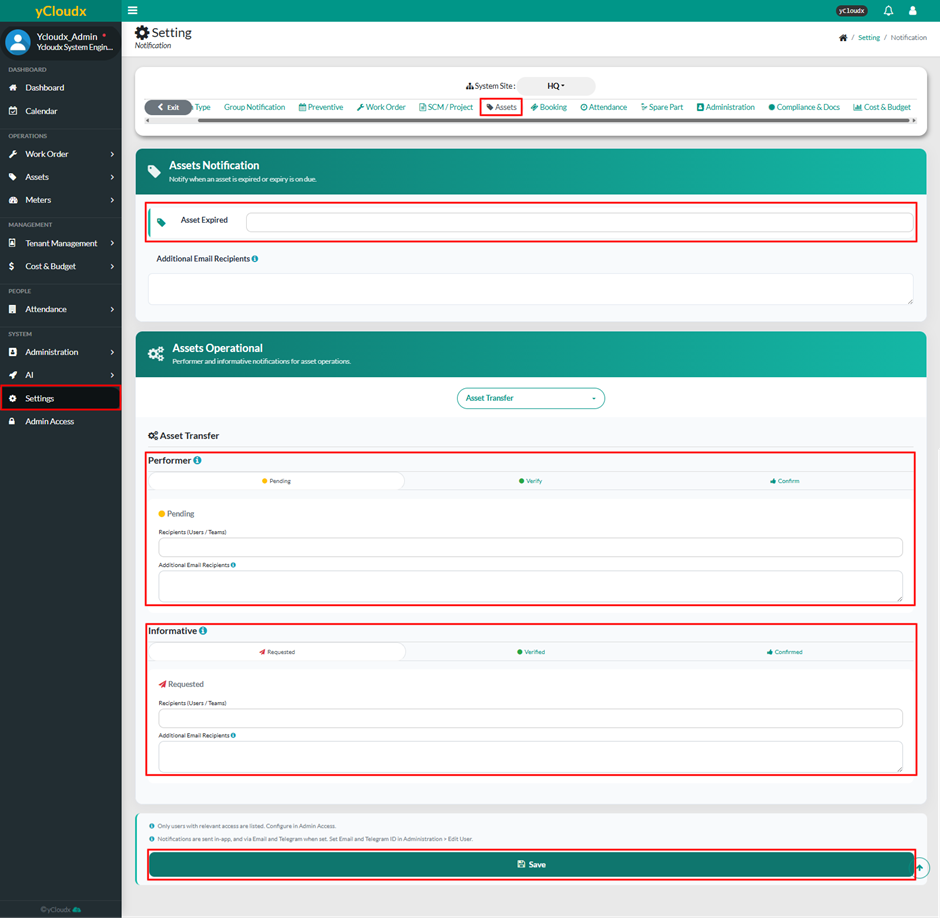Click the home icon in breadcrumb
This screenshot has width=940, height=919.
coord(843,38)
